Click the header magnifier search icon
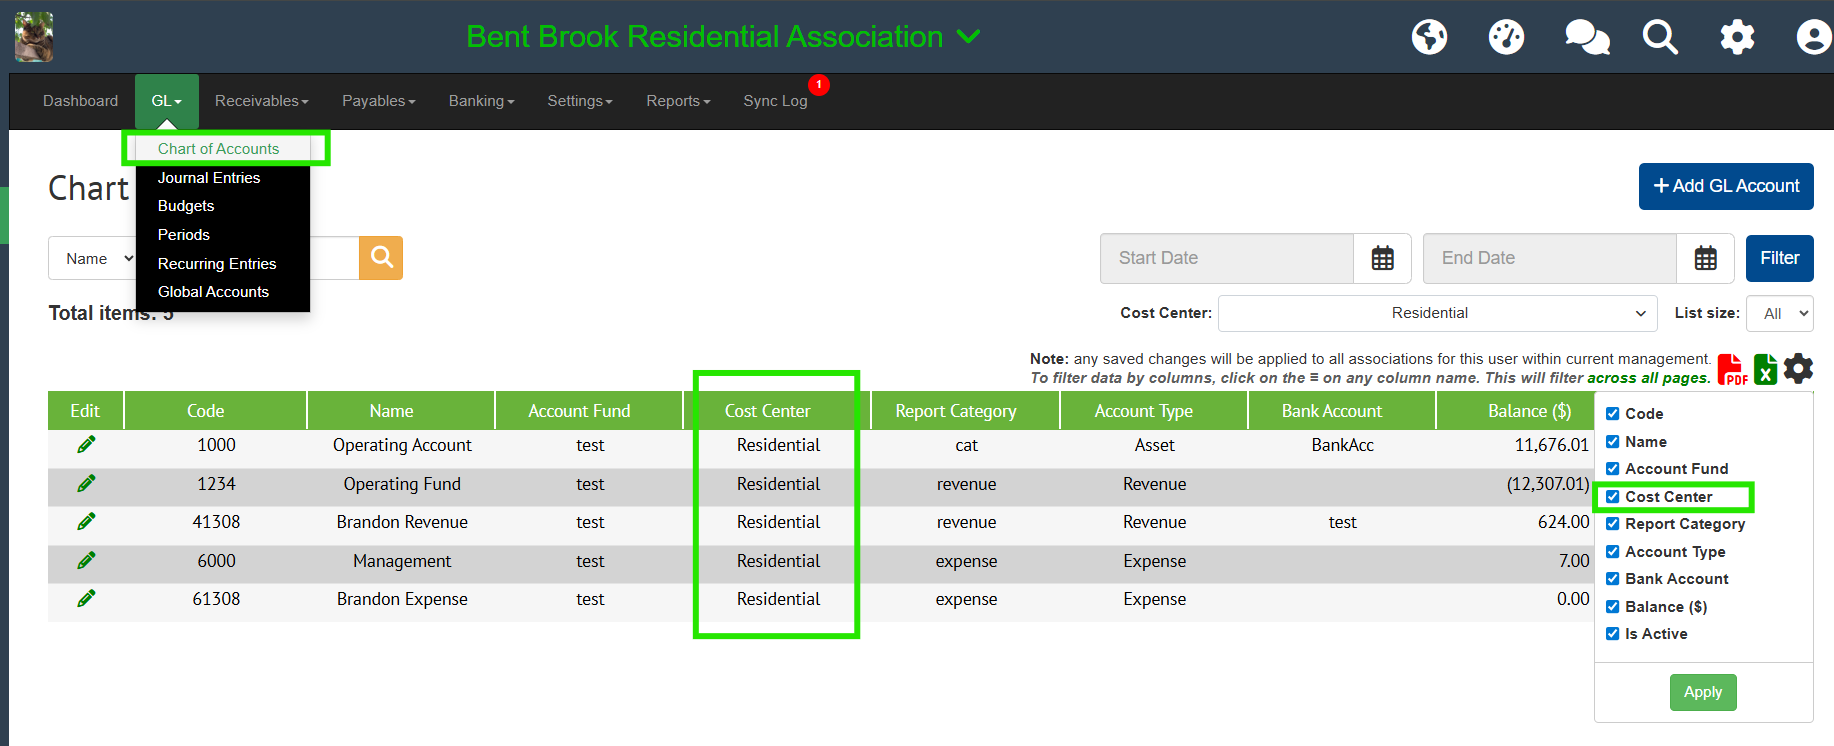 pos(1660,37)
